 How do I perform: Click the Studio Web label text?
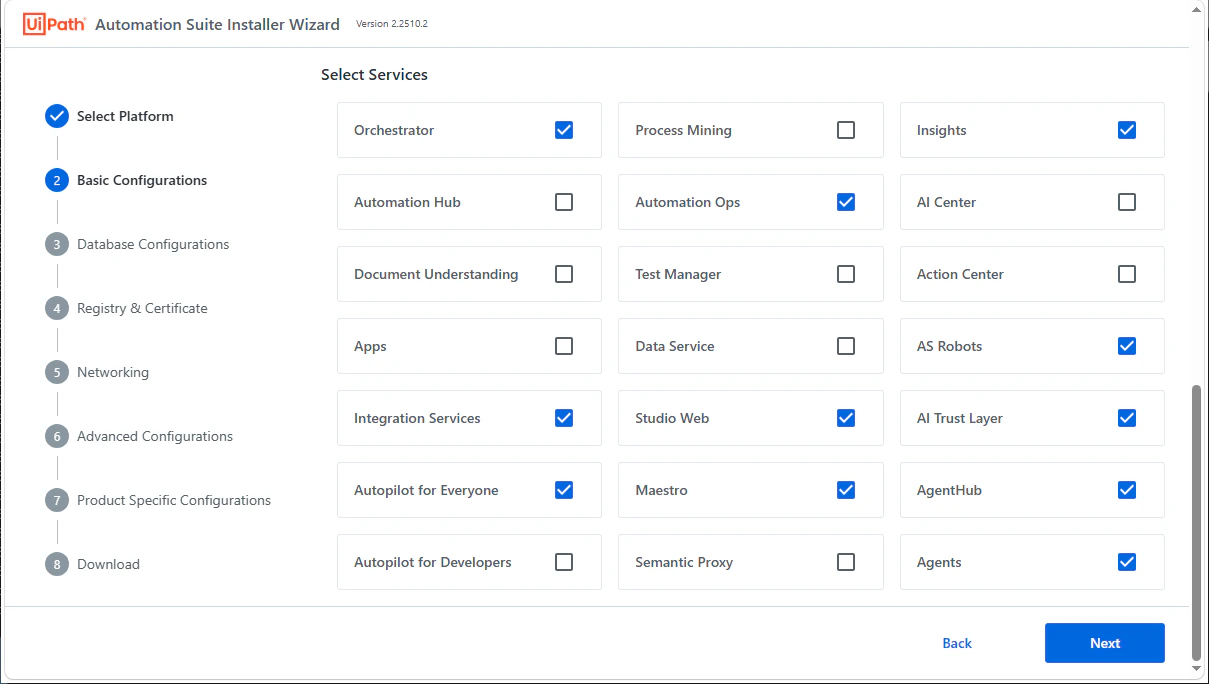(x=672, y=418)
